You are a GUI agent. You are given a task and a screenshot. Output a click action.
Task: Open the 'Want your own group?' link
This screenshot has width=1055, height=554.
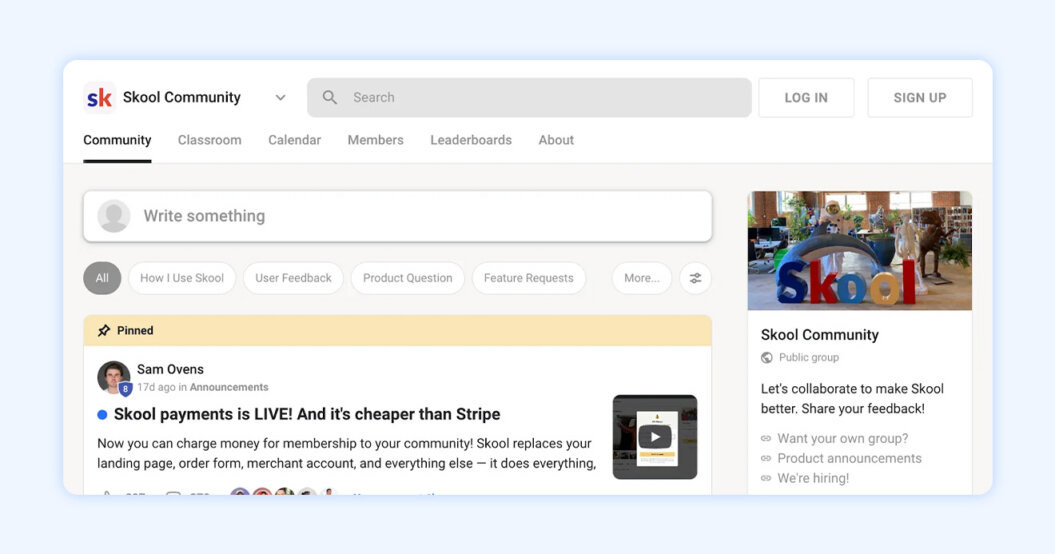pos(842,438)
